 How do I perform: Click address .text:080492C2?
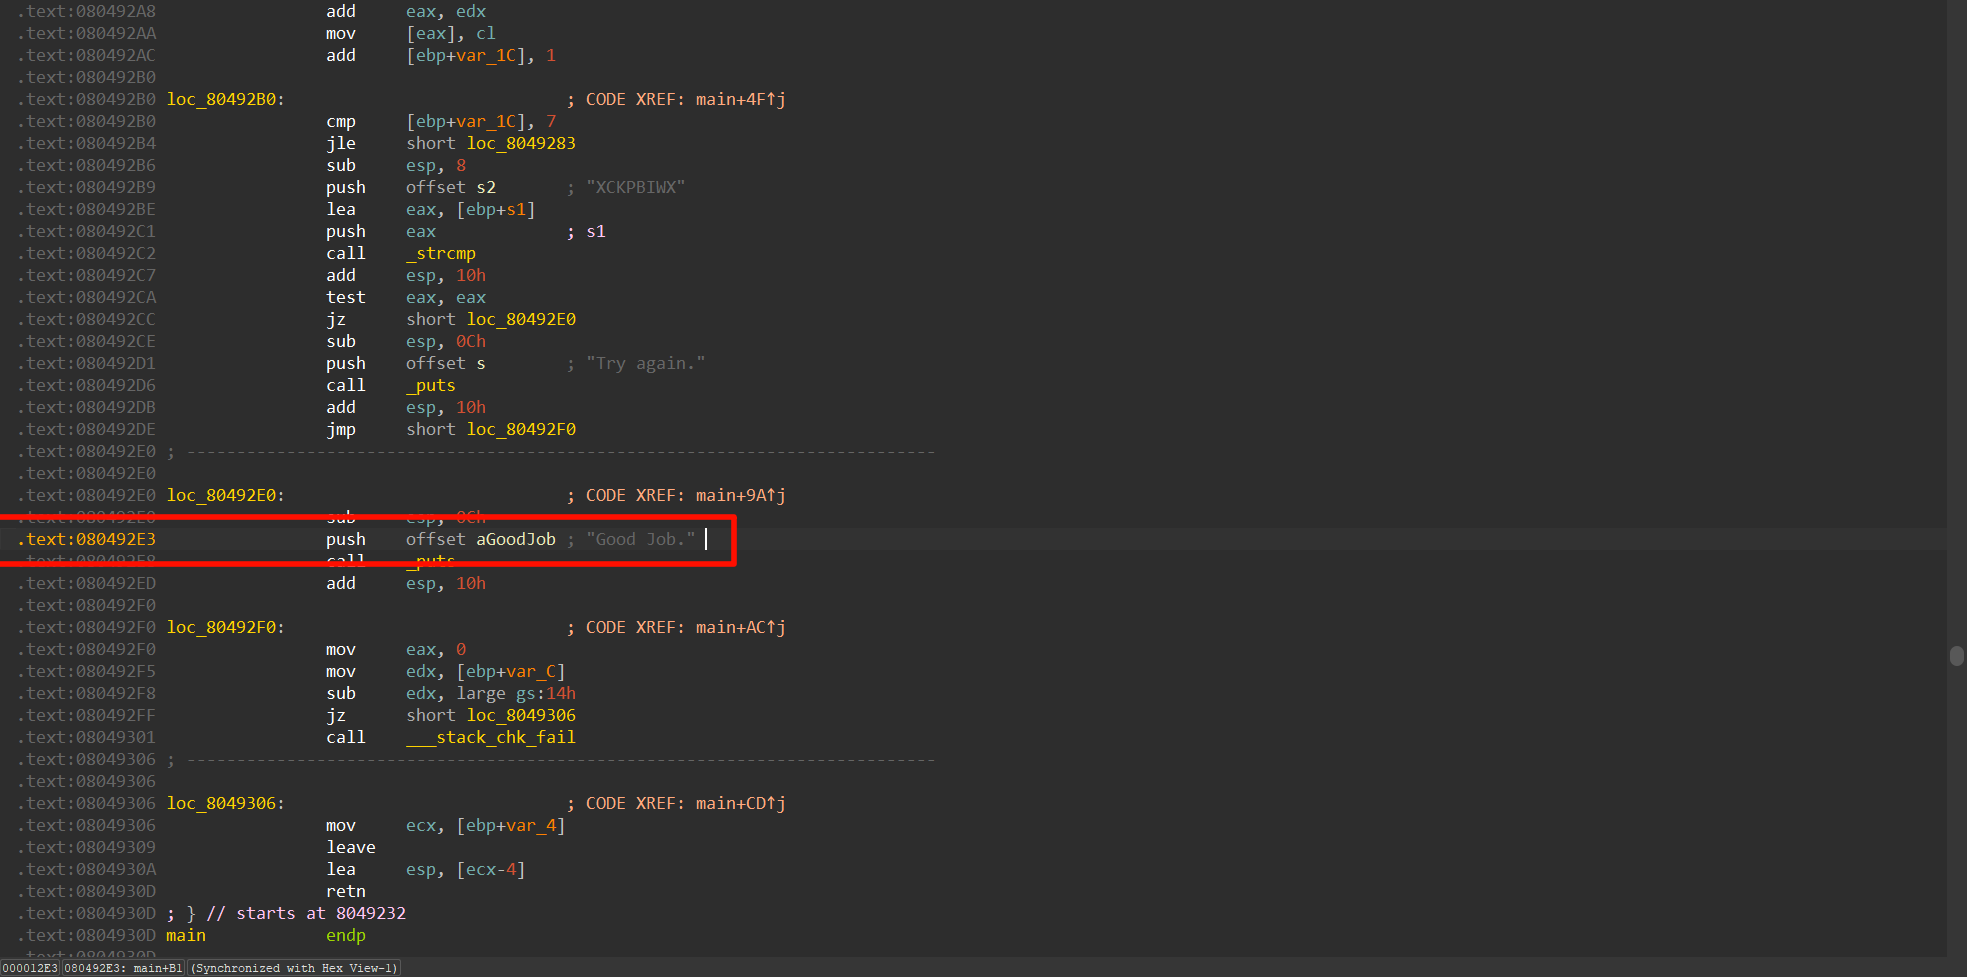87,253
